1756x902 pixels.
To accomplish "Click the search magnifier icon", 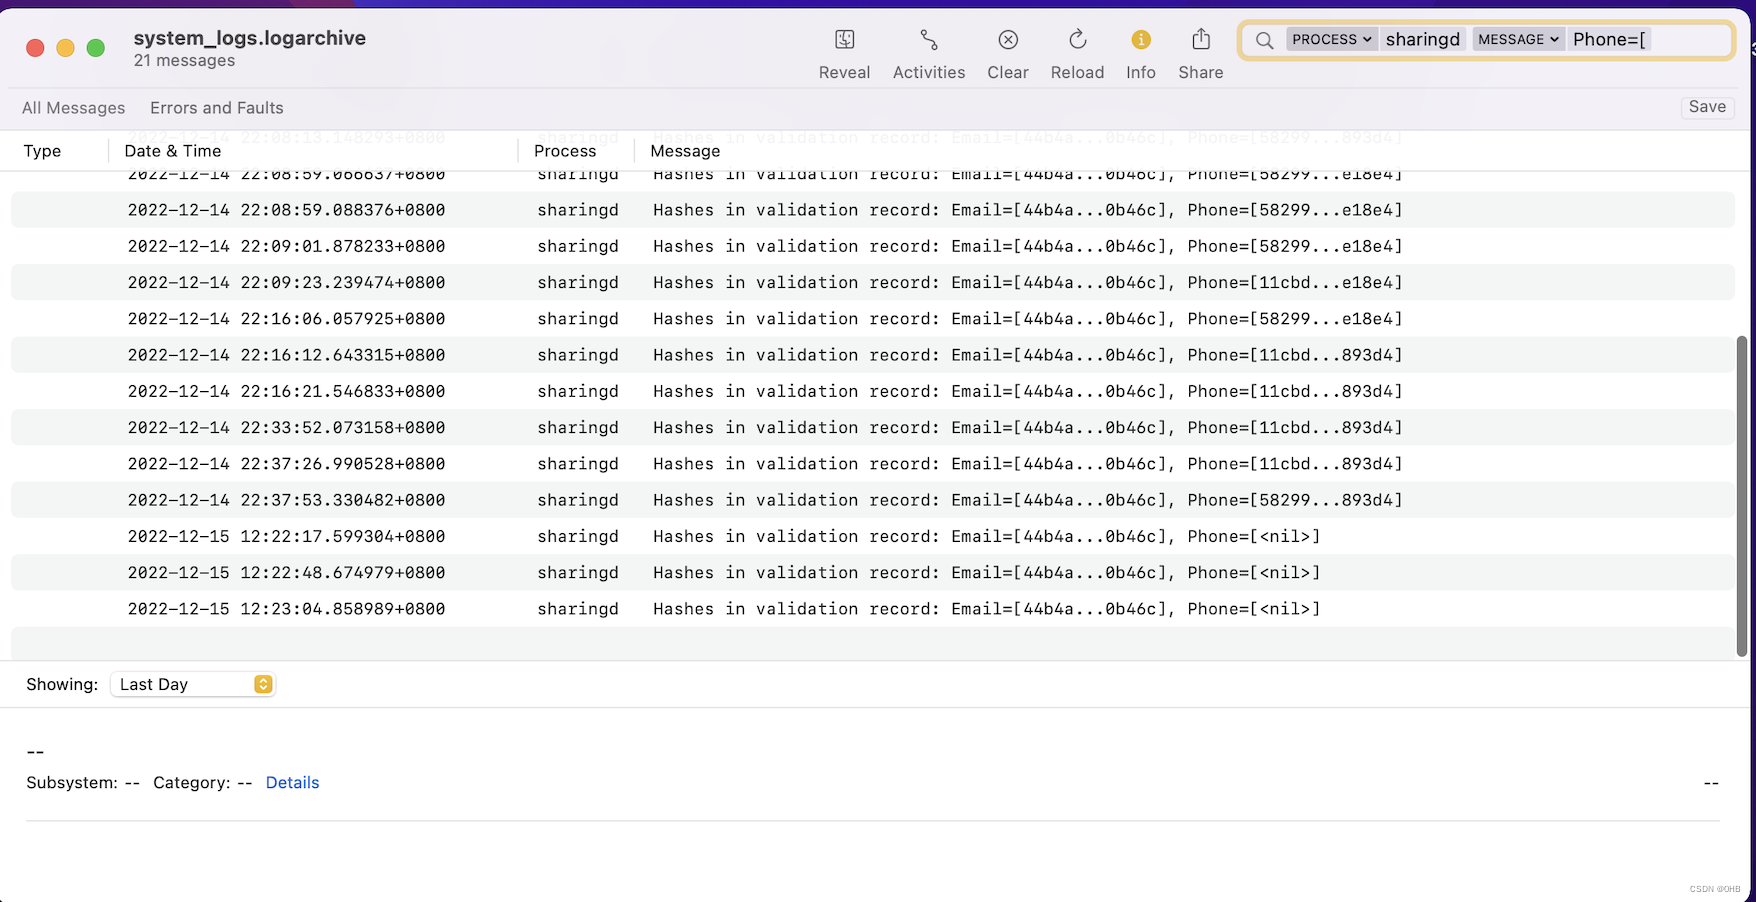I will pos(1264,40).
